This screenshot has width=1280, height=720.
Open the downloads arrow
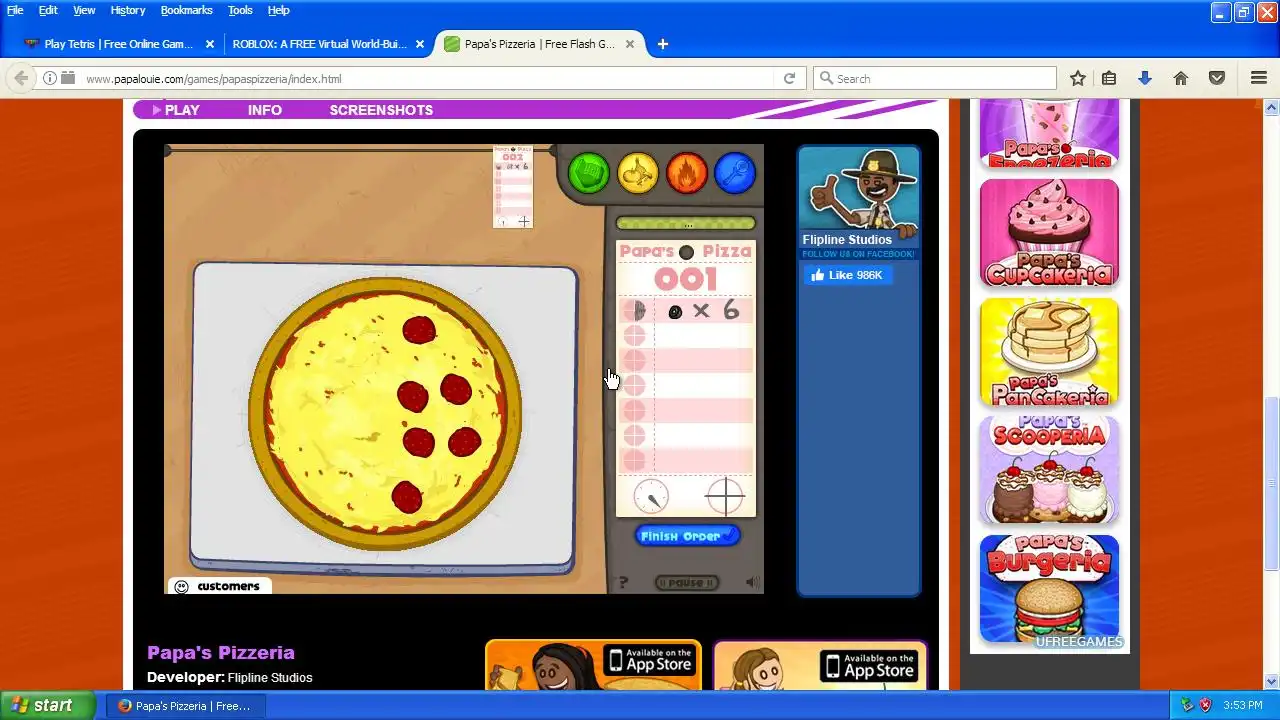pyautogui.click(x=1145, y=78)
